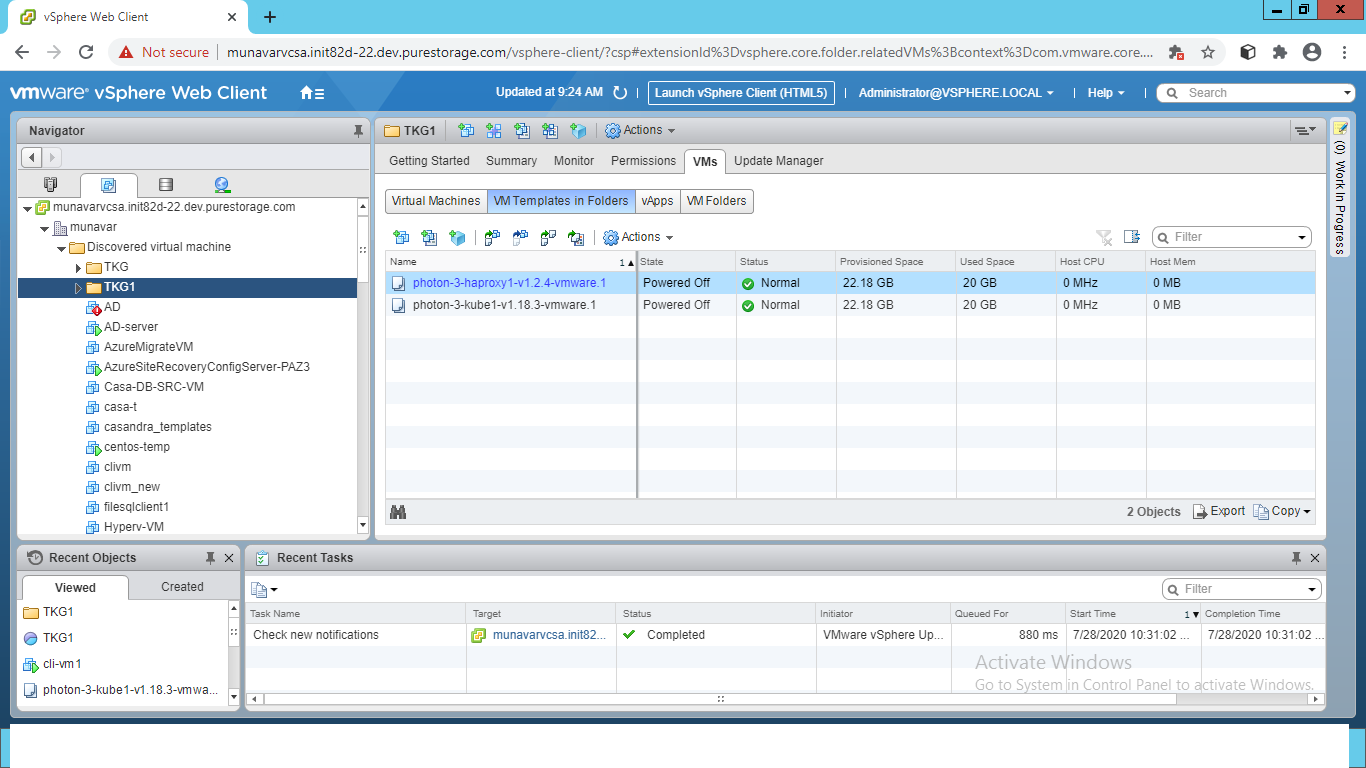This screenshot has width=1366, height=768.
Task: Pin the Navigator panel
Action: pos(358,131)
